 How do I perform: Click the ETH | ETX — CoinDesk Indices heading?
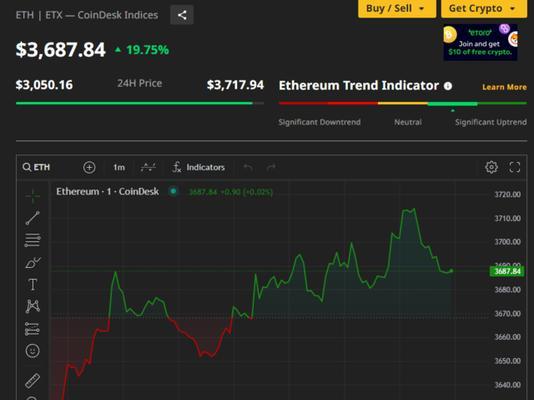click(87, 15)
